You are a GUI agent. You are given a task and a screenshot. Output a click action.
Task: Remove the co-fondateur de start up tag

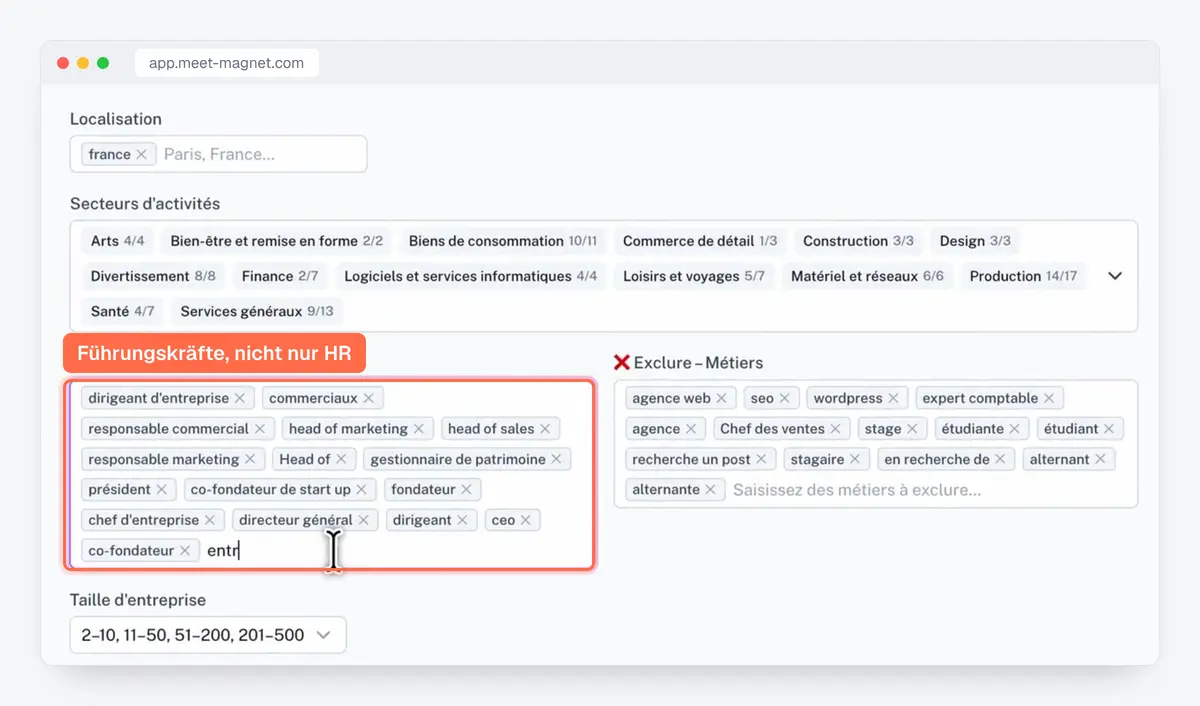click(x=362, y=489)
